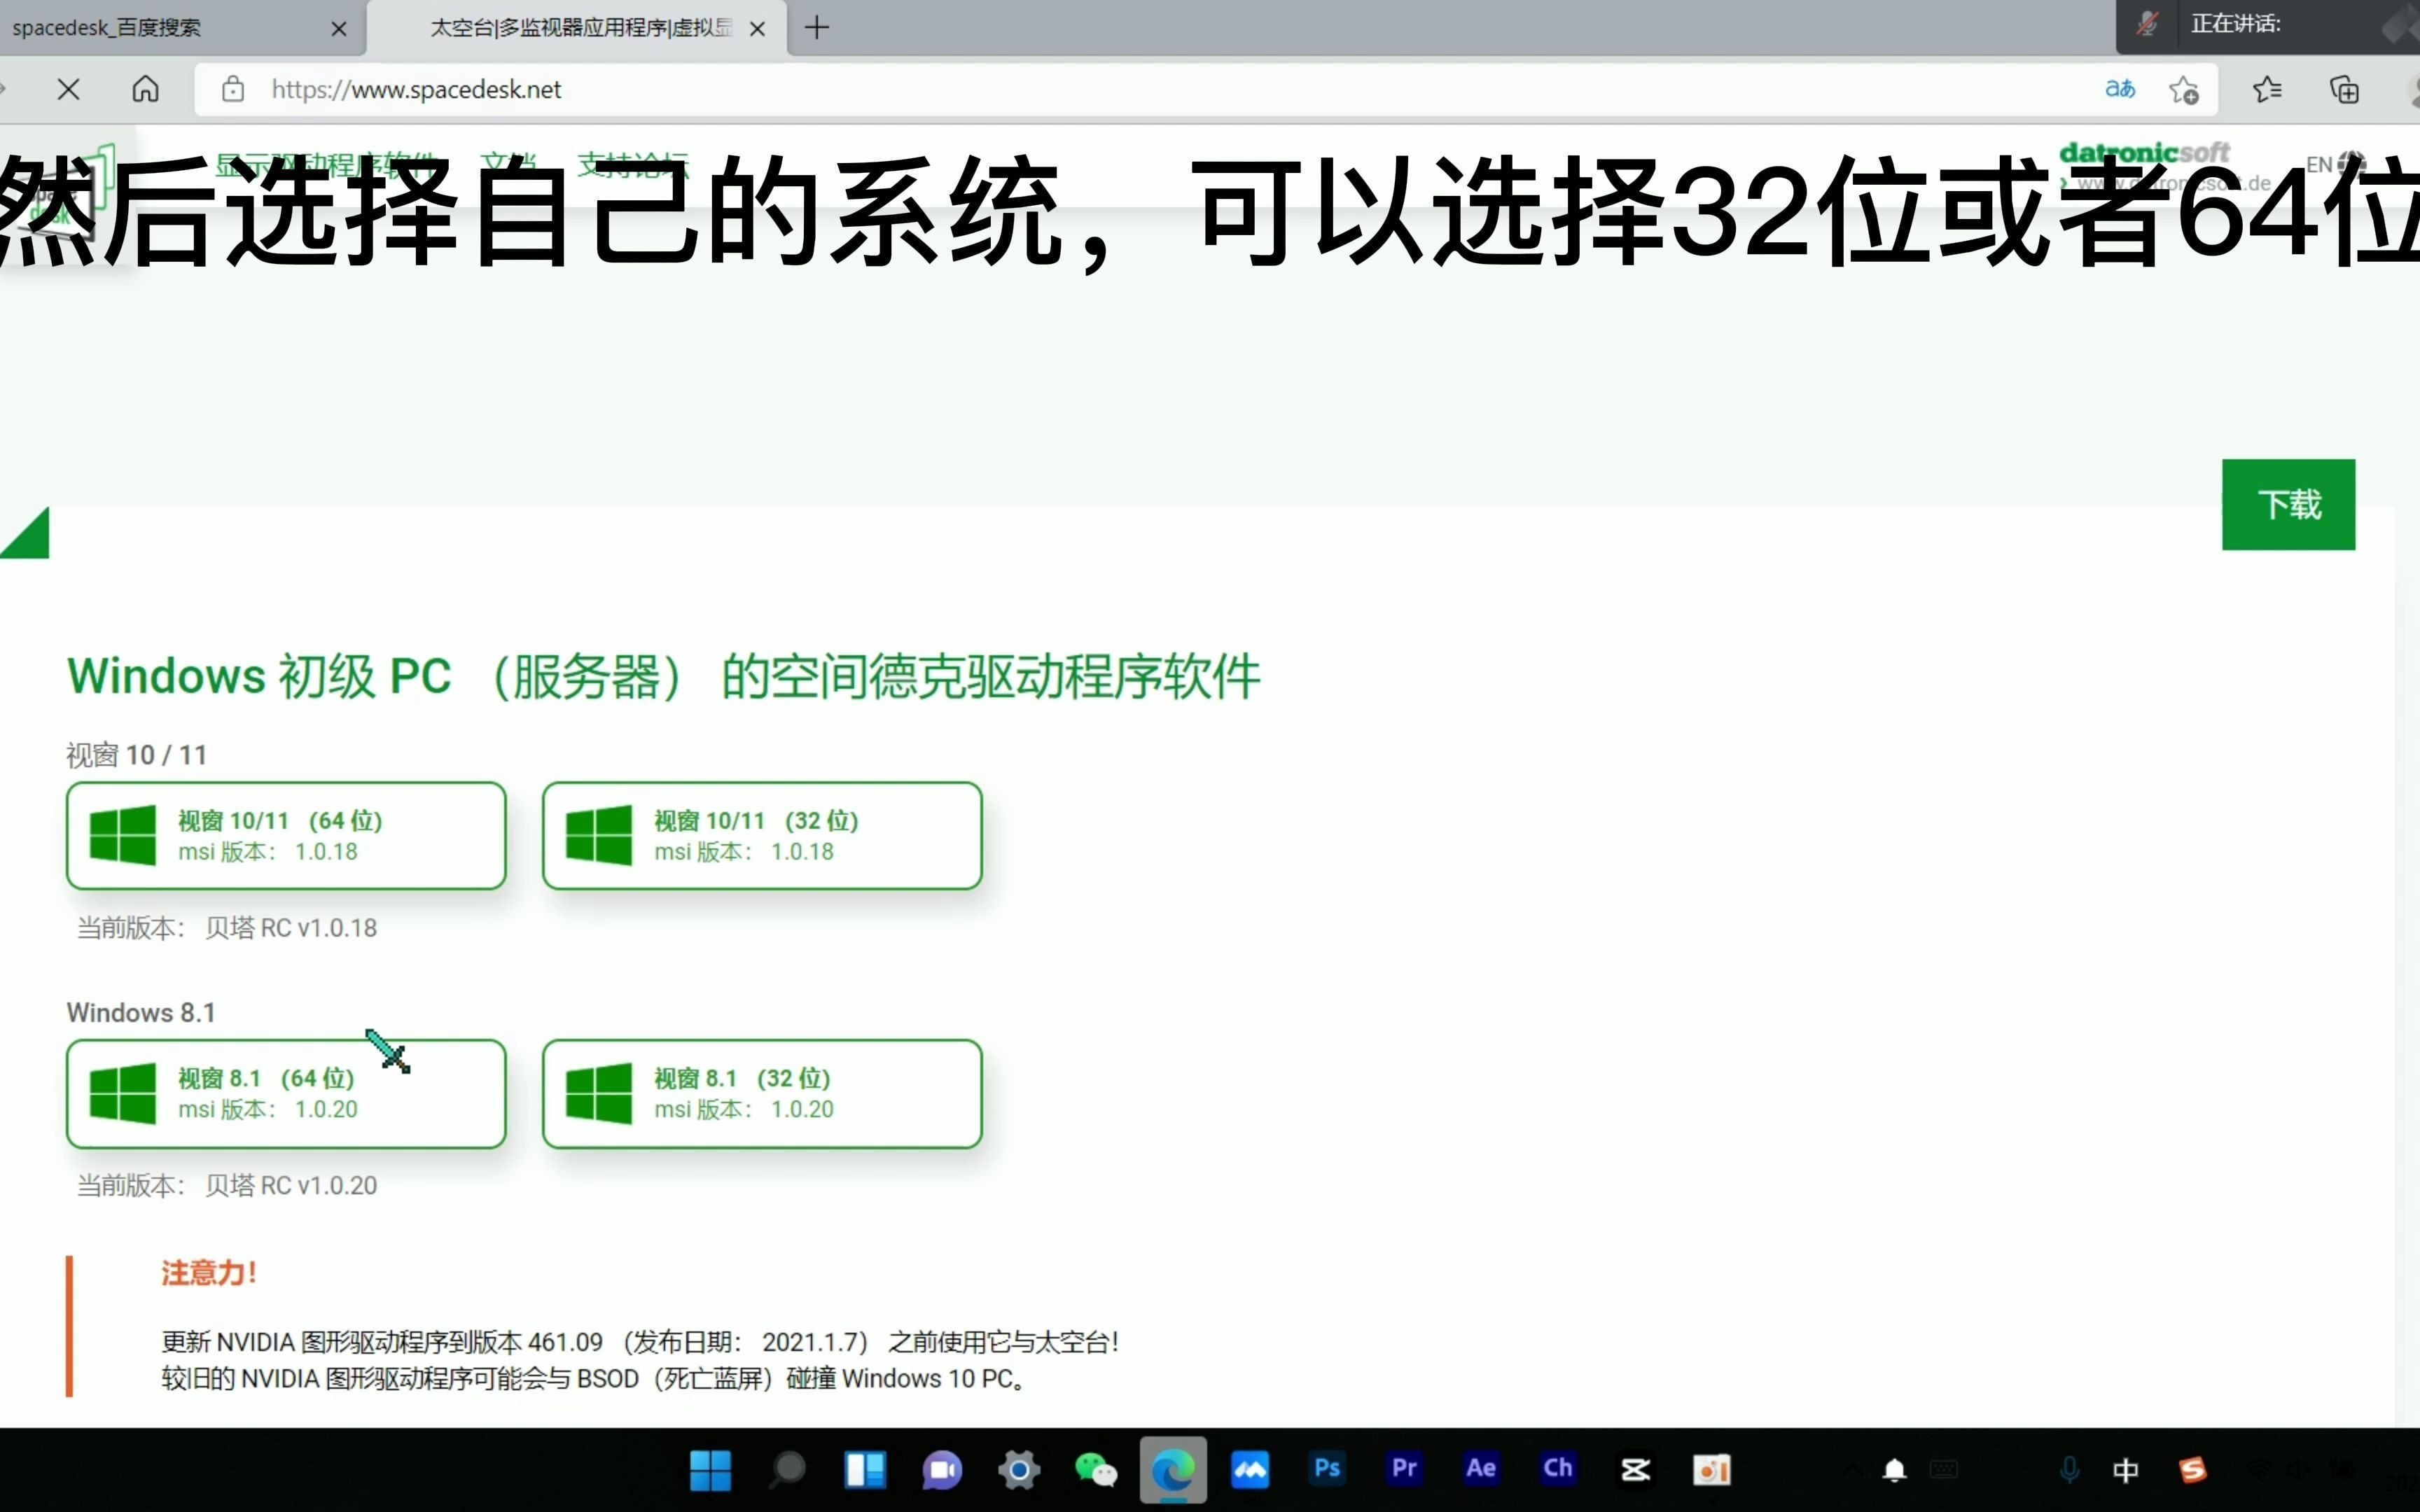Launch Character Animator from taskbar
Image resolution: width=2420 pixels, height=1512 pixels.
coord(1558,1468)
